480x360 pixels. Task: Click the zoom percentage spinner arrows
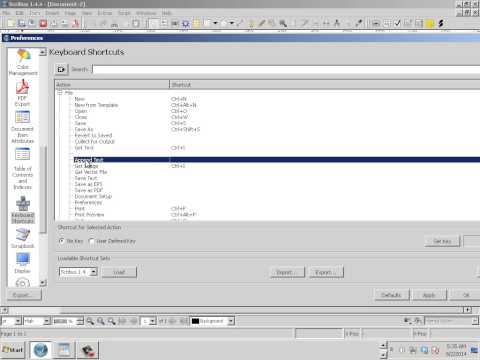click(80, 321)
